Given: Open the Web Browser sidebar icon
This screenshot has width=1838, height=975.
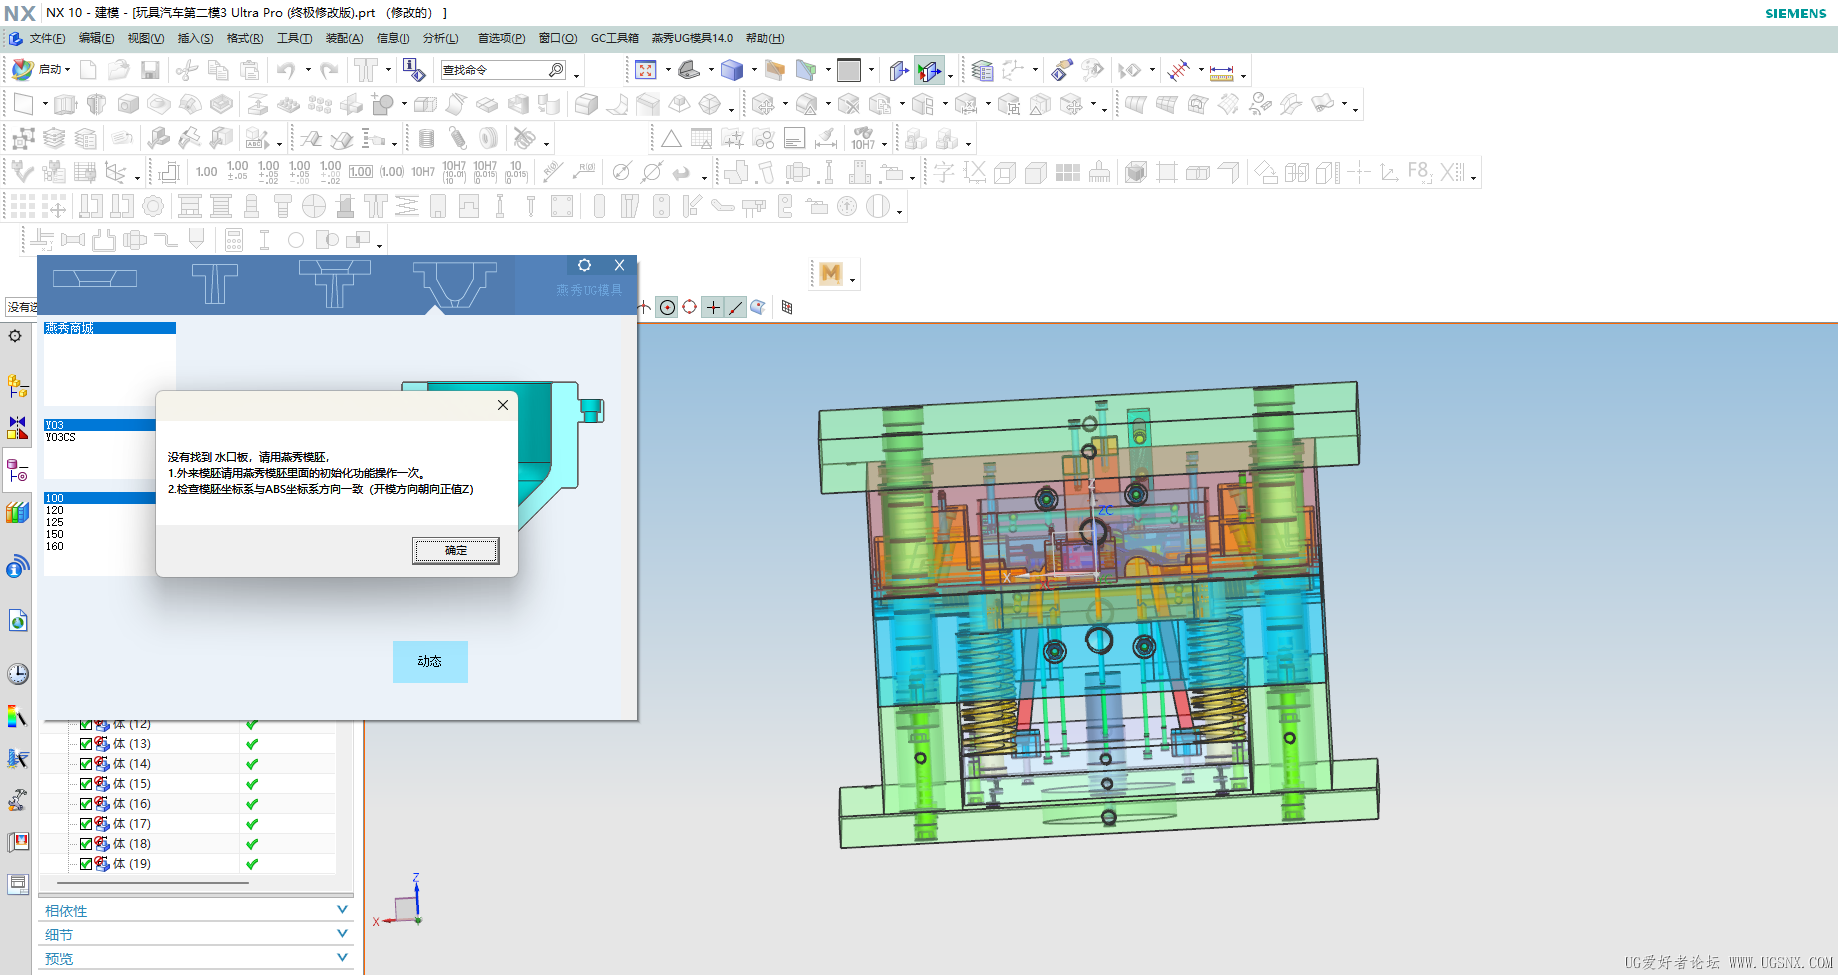Looking at the screenshot, I should pos(18,621).
